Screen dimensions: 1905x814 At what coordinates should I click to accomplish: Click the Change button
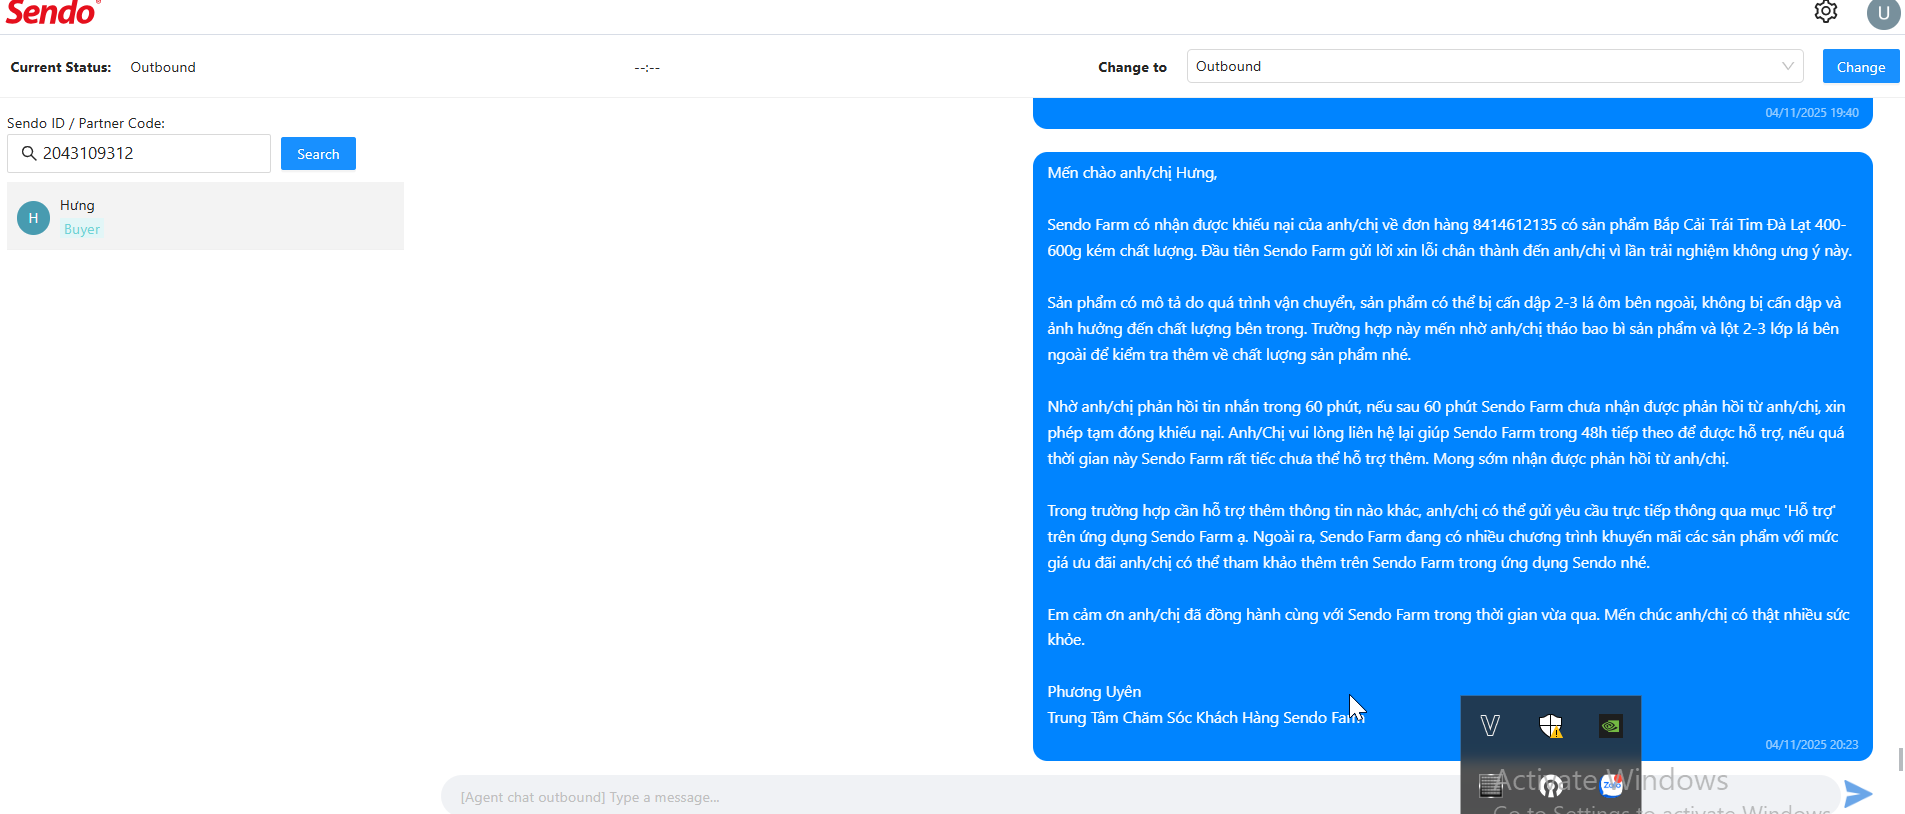click(1861, 67)
